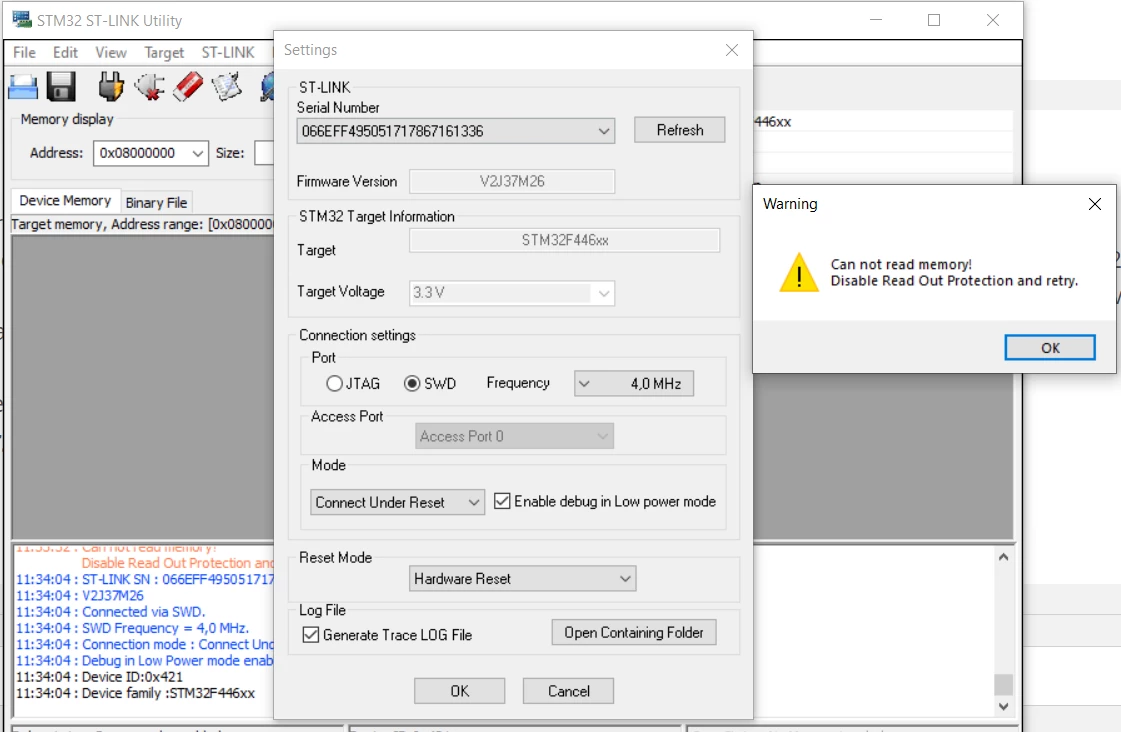Screen dimensions: 1121x732
Task: Toggle Generate Trace LOG File checkbox
Action: click(x=311, y=634)
